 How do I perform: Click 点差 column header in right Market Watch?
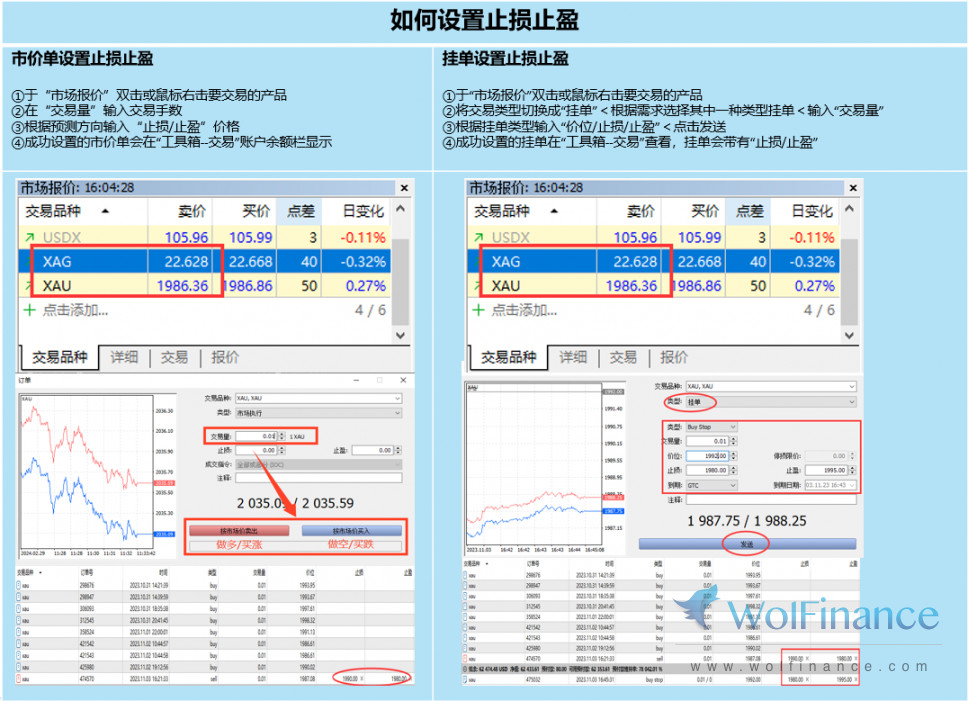pyautogui.click(x=749, y=211)
